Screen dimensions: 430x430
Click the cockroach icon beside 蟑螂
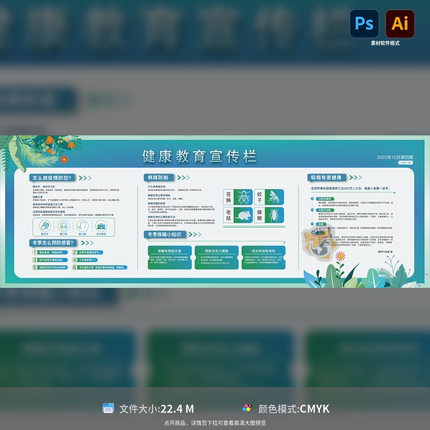[274, 215]
